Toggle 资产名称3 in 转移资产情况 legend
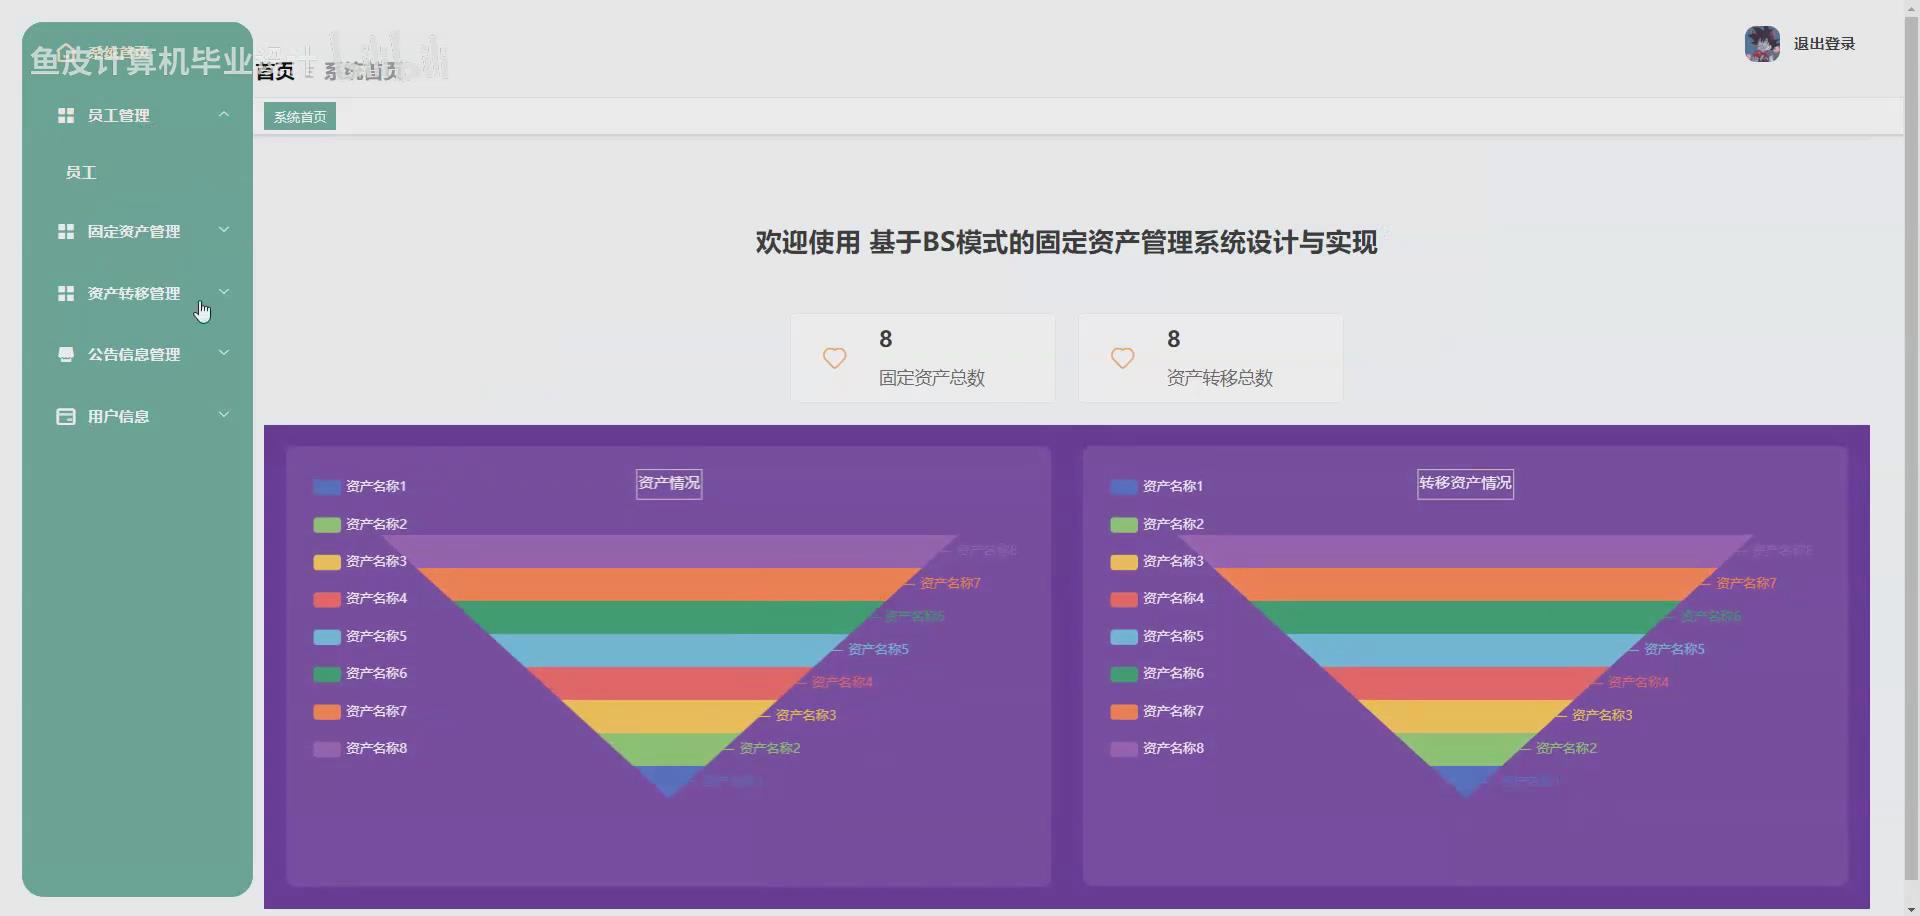1920x916 pixels. [1157, 562]
